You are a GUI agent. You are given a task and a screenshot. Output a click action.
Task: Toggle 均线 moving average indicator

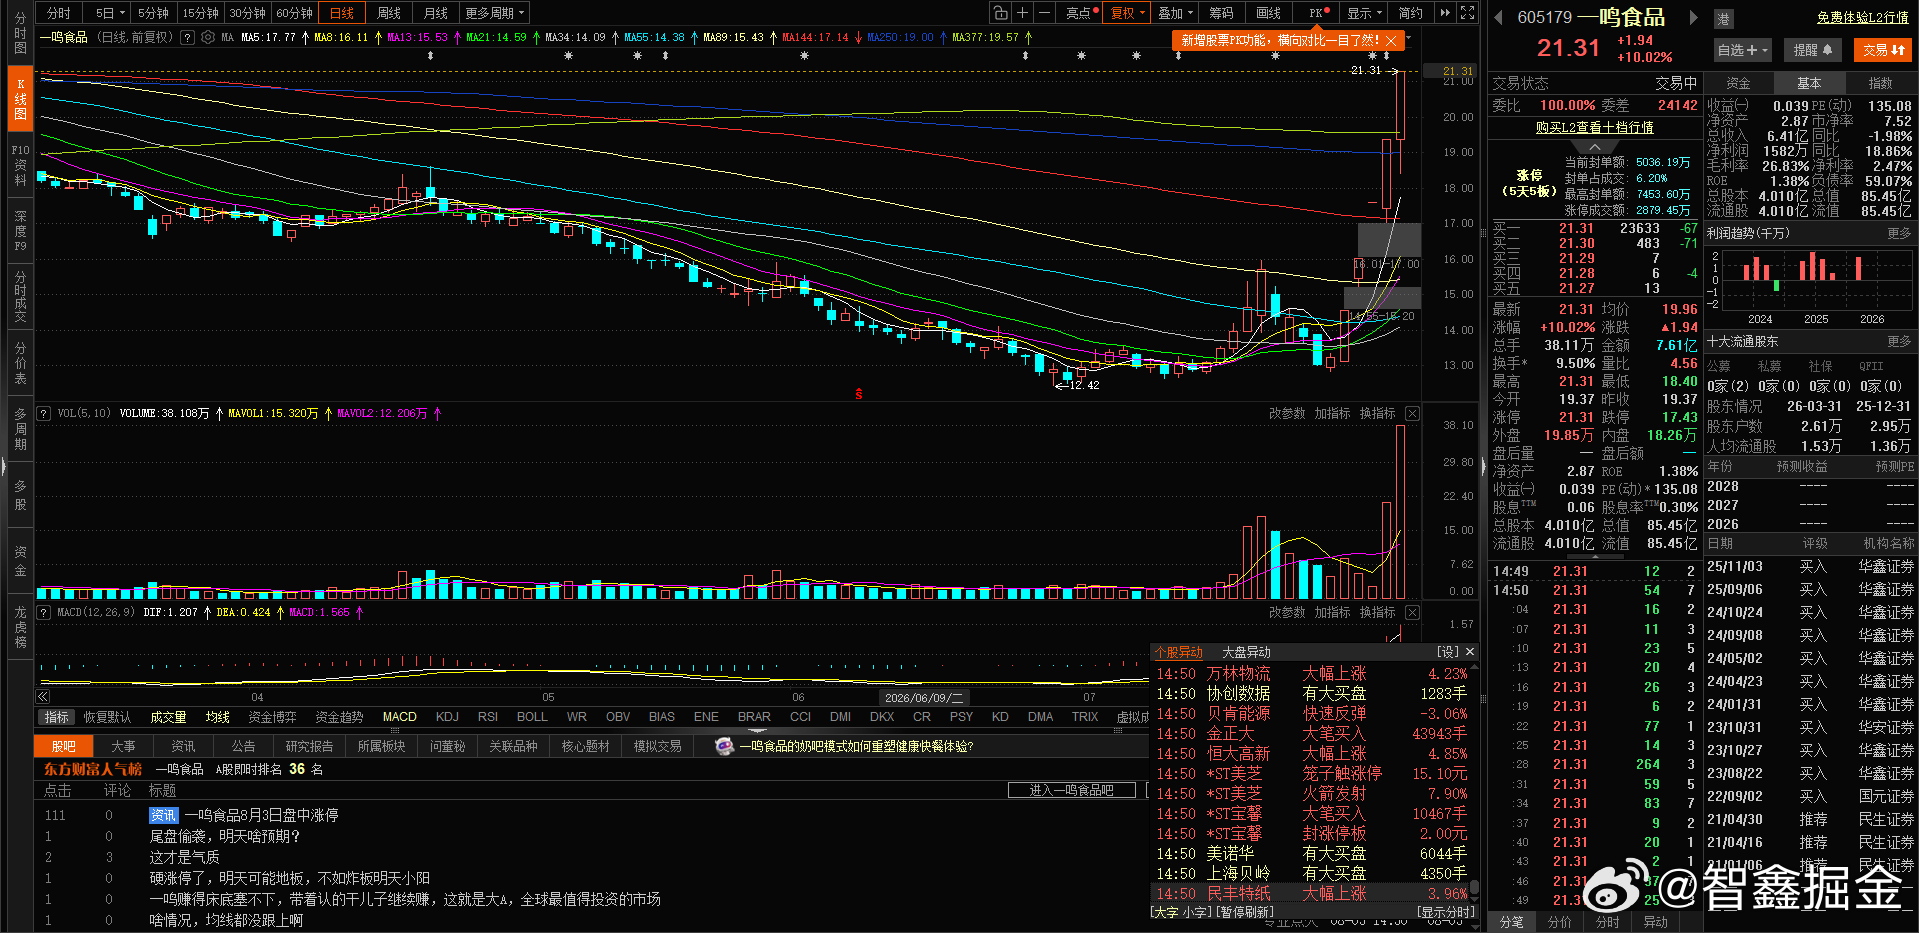tap(217, 717)
